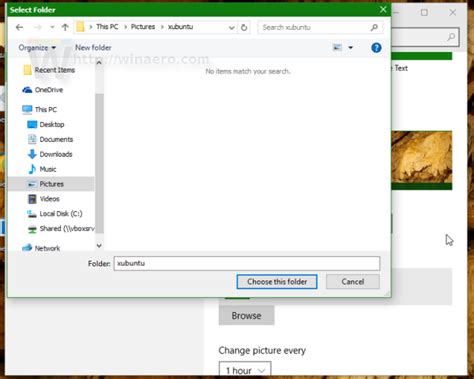Click the Back navigation arrow

point(19,27)
